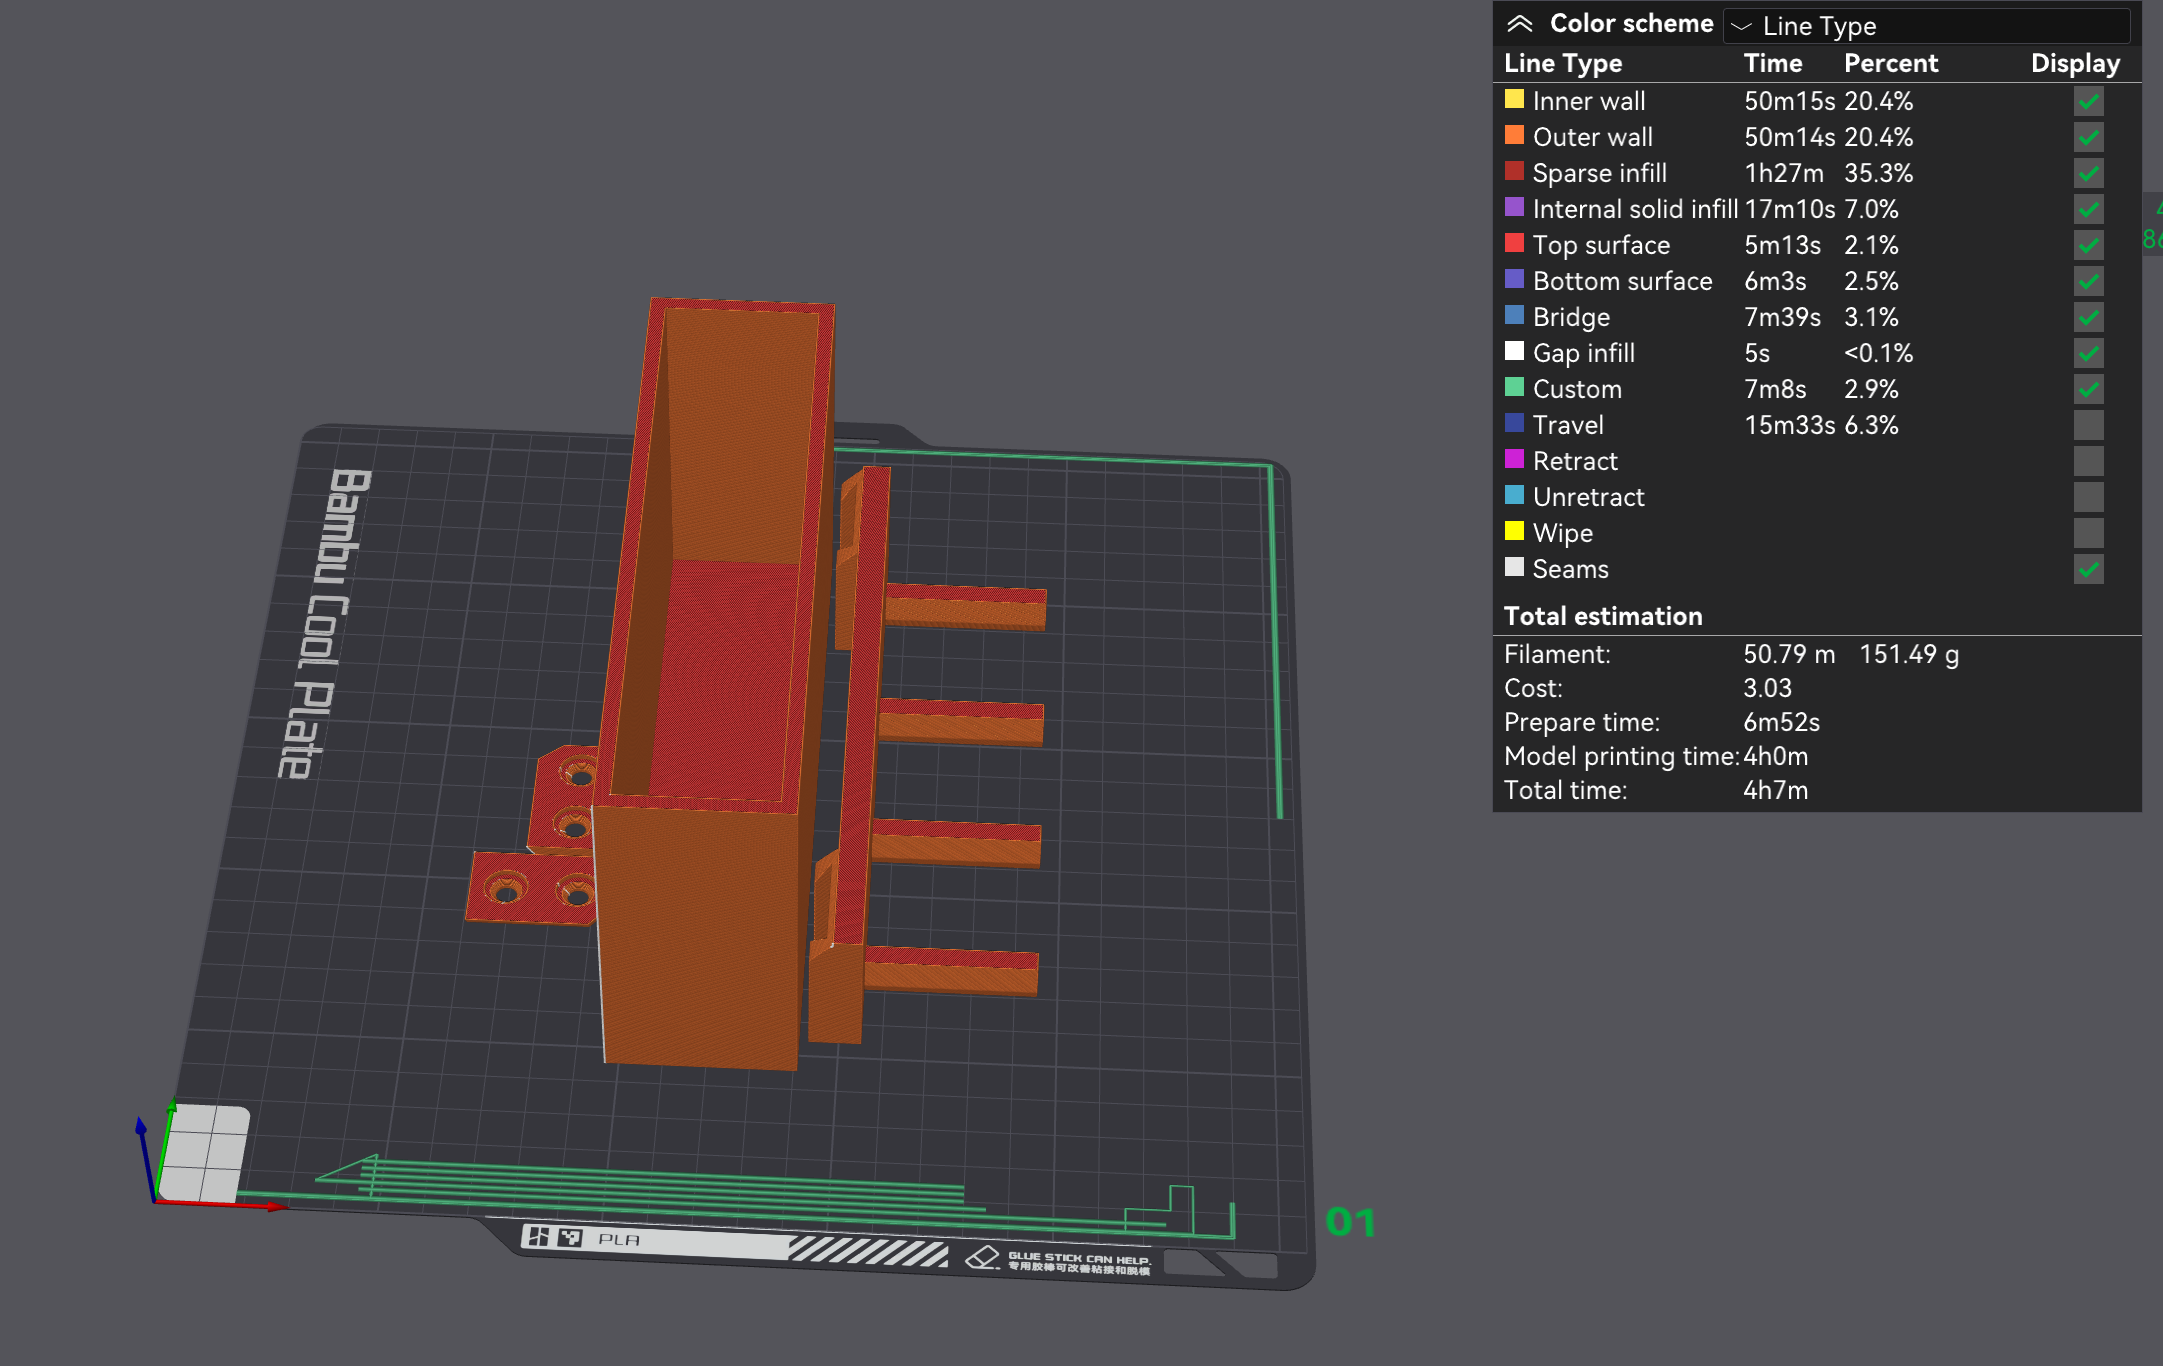Click the Top surface red swatch
This screenshot has height=1366, width=2163.
[1514, 243]
